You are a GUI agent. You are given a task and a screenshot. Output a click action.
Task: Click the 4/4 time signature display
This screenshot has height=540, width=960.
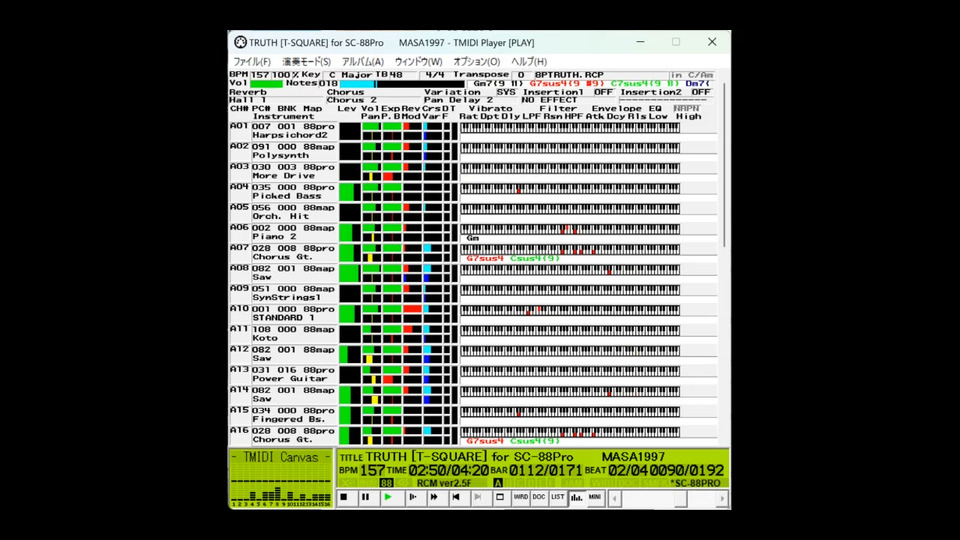point(435,75)
